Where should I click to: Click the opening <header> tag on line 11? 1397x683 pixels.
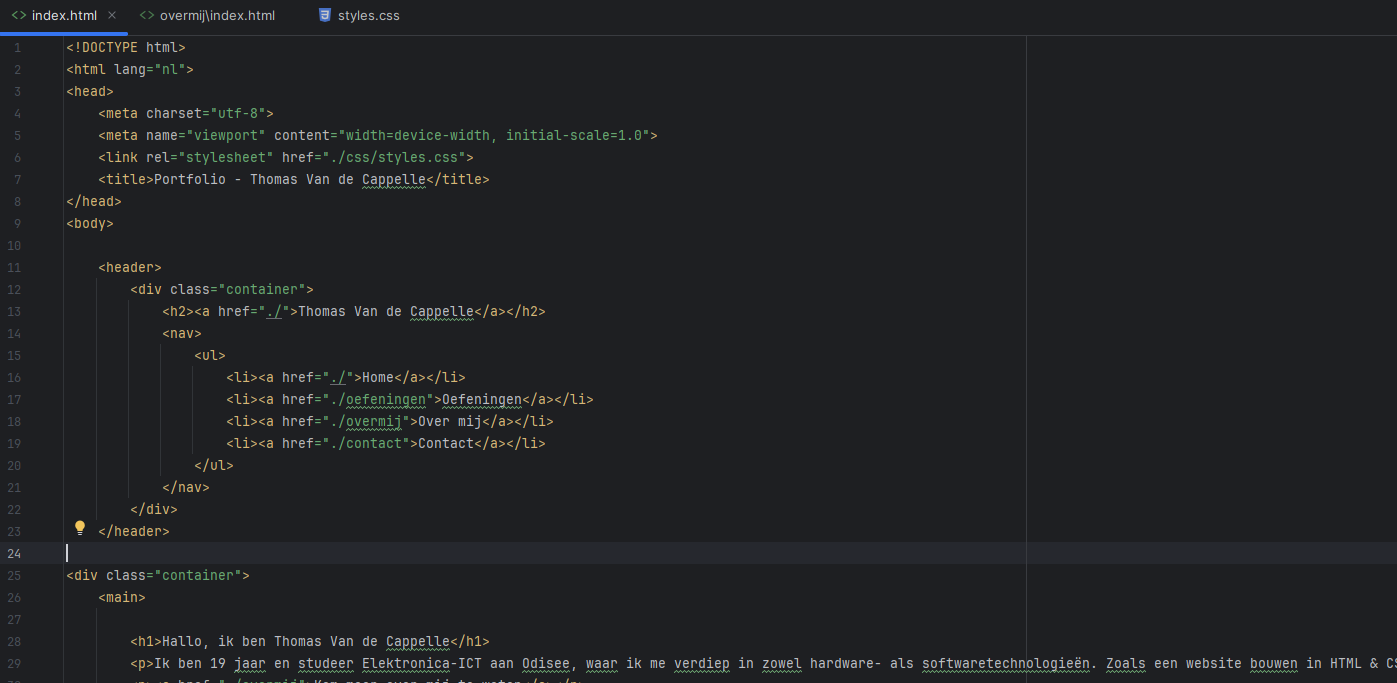coord(130,267)
